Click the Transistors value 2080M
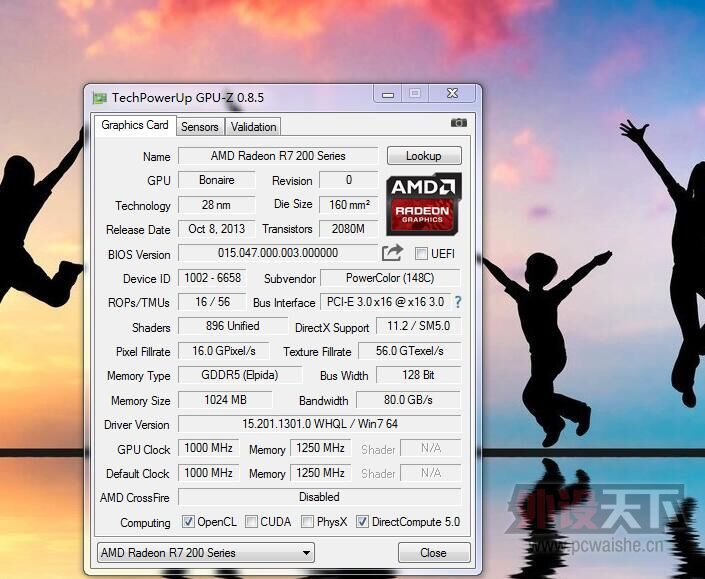Image resolution: width=705 pixels, height=579 pixels. [x=349, y=229]
